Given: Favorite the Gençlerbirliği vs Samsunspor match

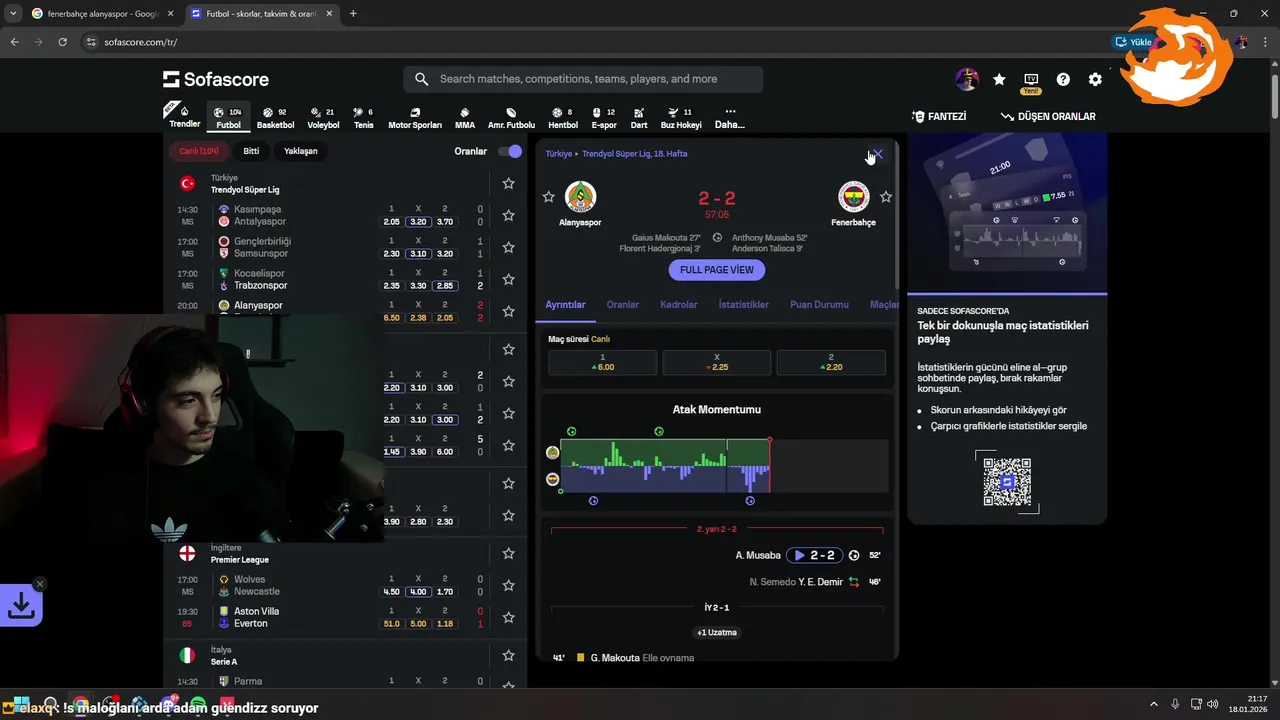Looking at the screenshot, I should click(x=508, y=247).
